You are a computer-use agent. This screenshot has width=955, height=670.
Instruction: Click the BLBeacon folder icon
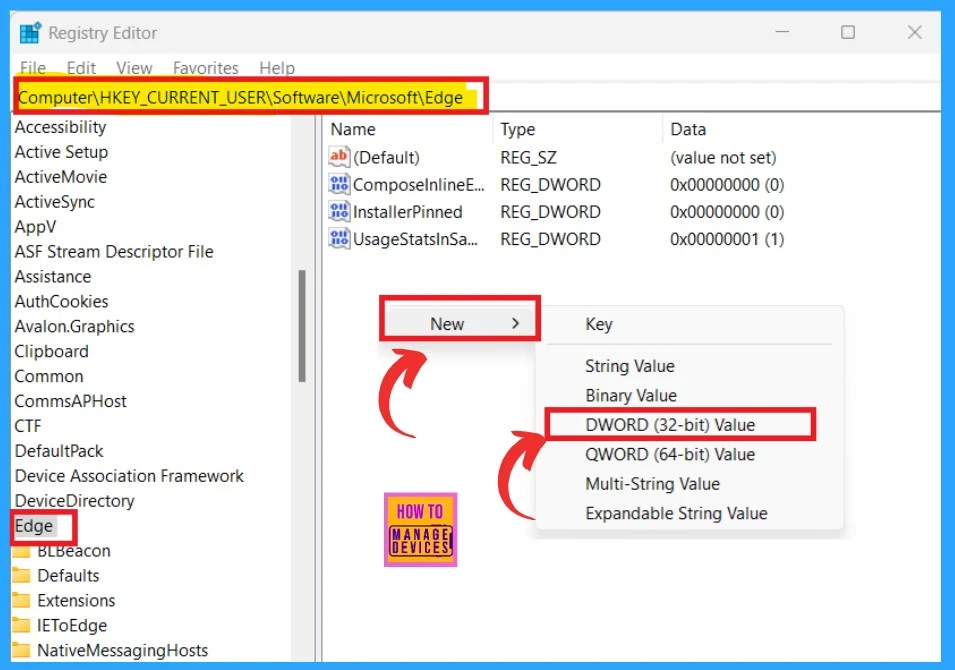click(x=22, y=552)
